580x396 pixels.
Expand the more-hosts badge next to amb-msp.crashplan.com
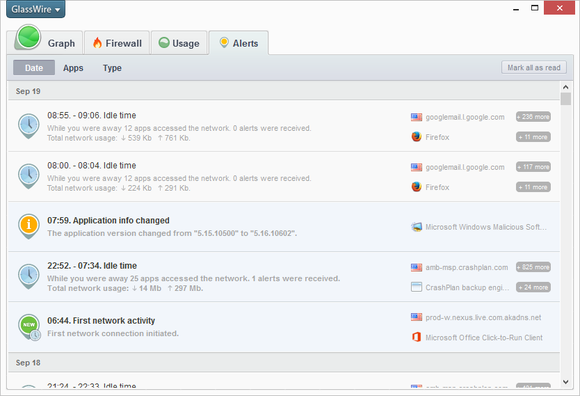[x=533, y=267]
